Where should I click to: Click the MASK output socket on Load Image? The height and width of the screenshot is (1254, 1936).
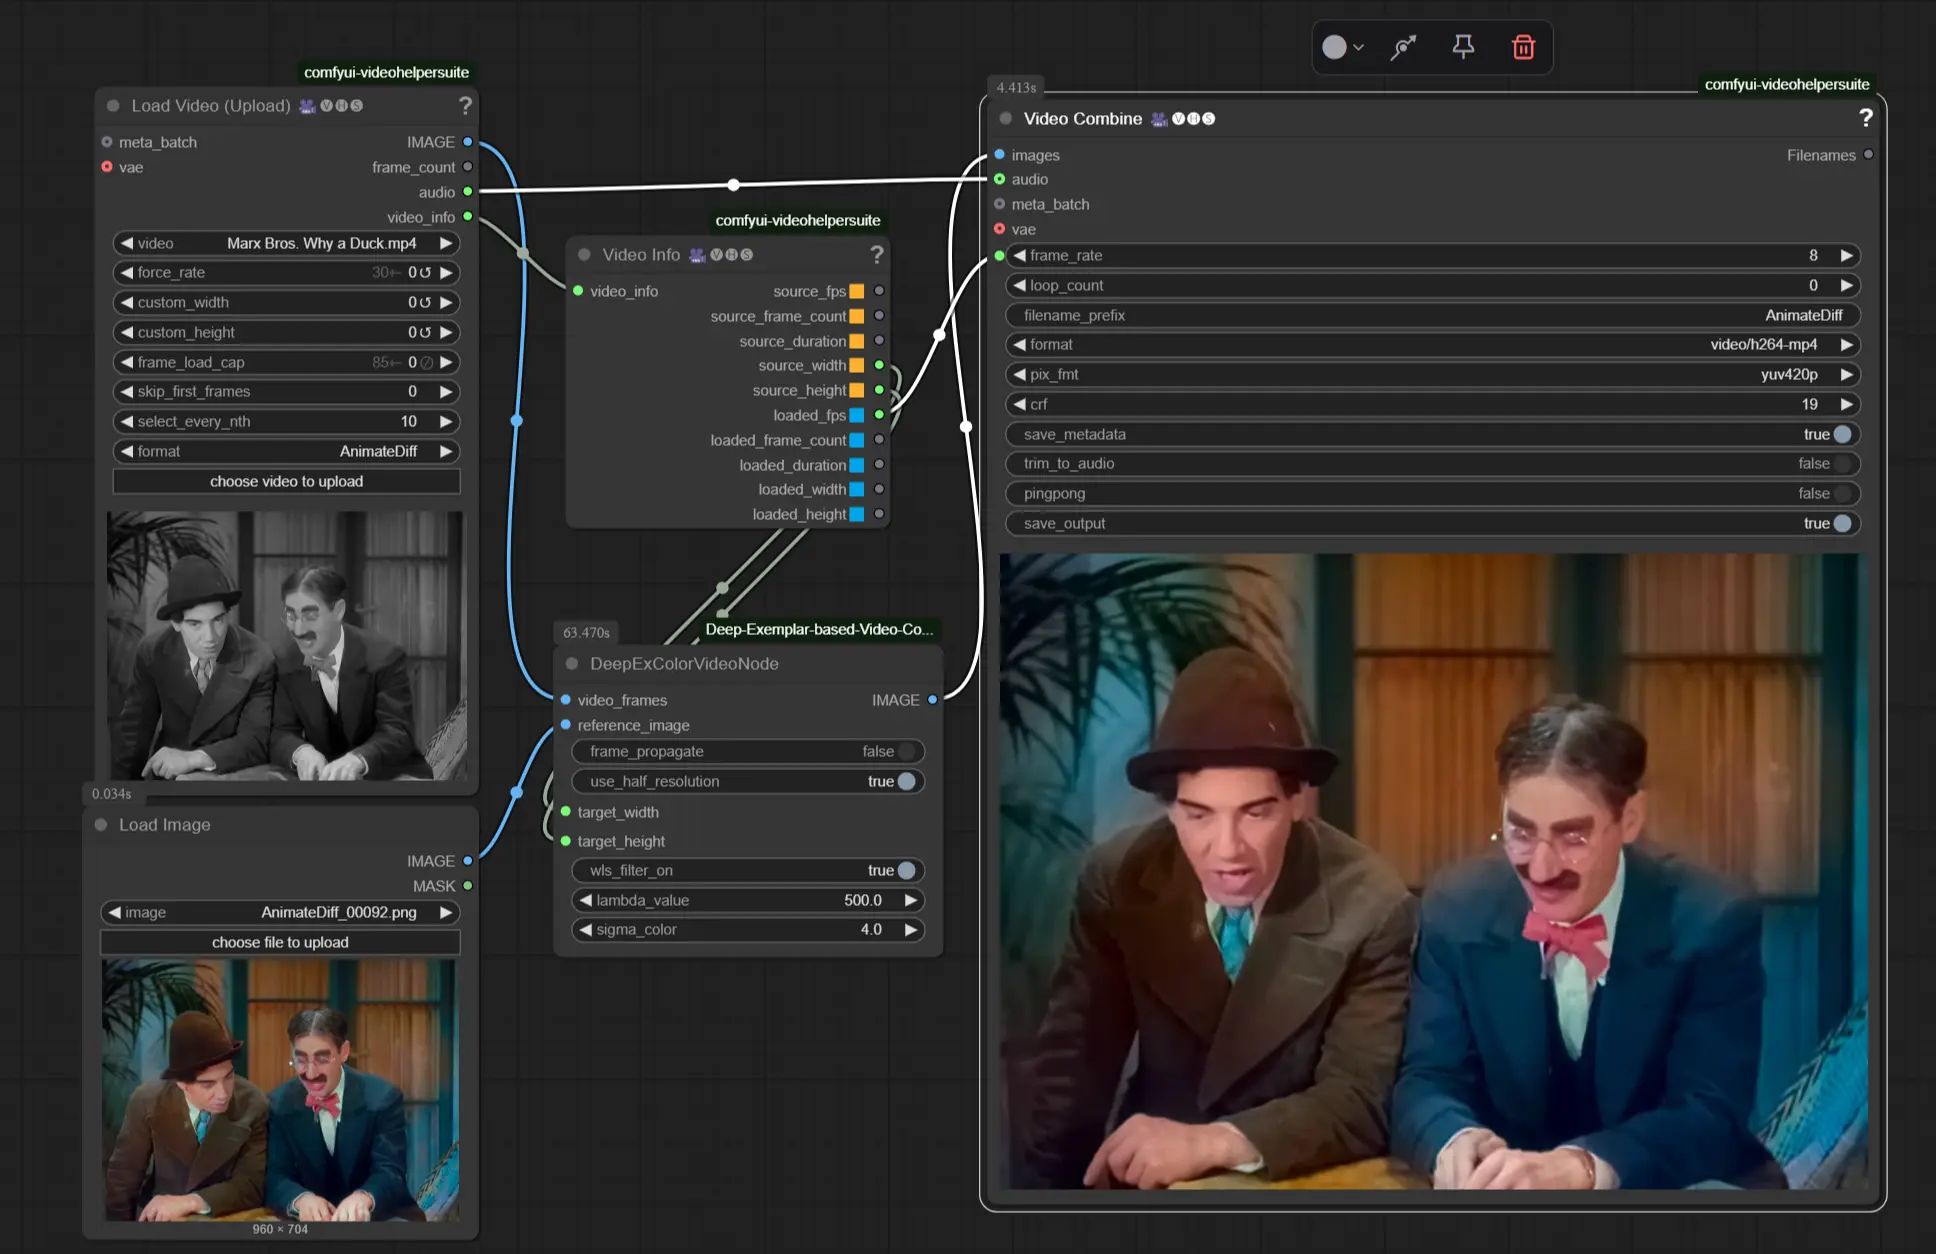(467, 886)
